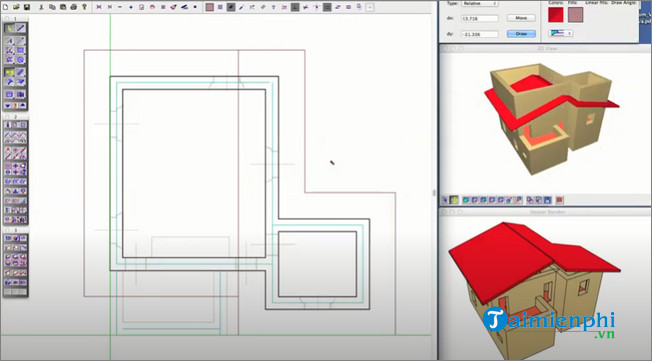The width and height of the screenshot is (652, 361).
Task: Click the dy value input field
Action: coord(479,34)
